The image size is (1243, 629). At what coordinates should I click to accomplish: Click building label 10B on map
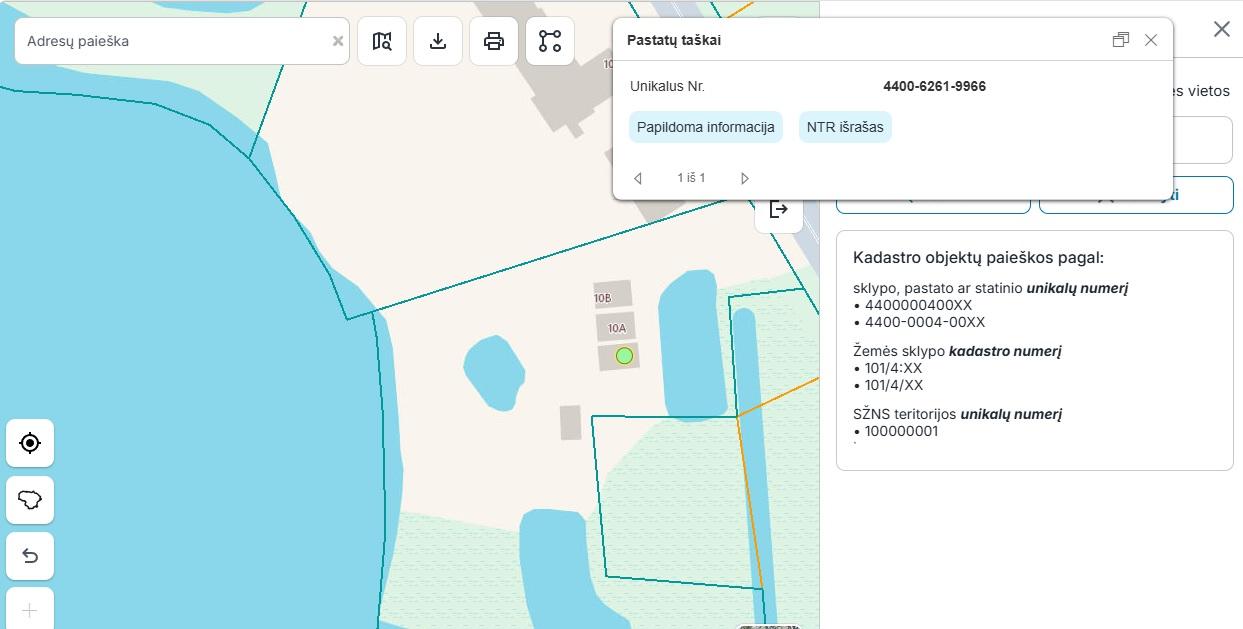pyautogui.click(x=602, y=298)
